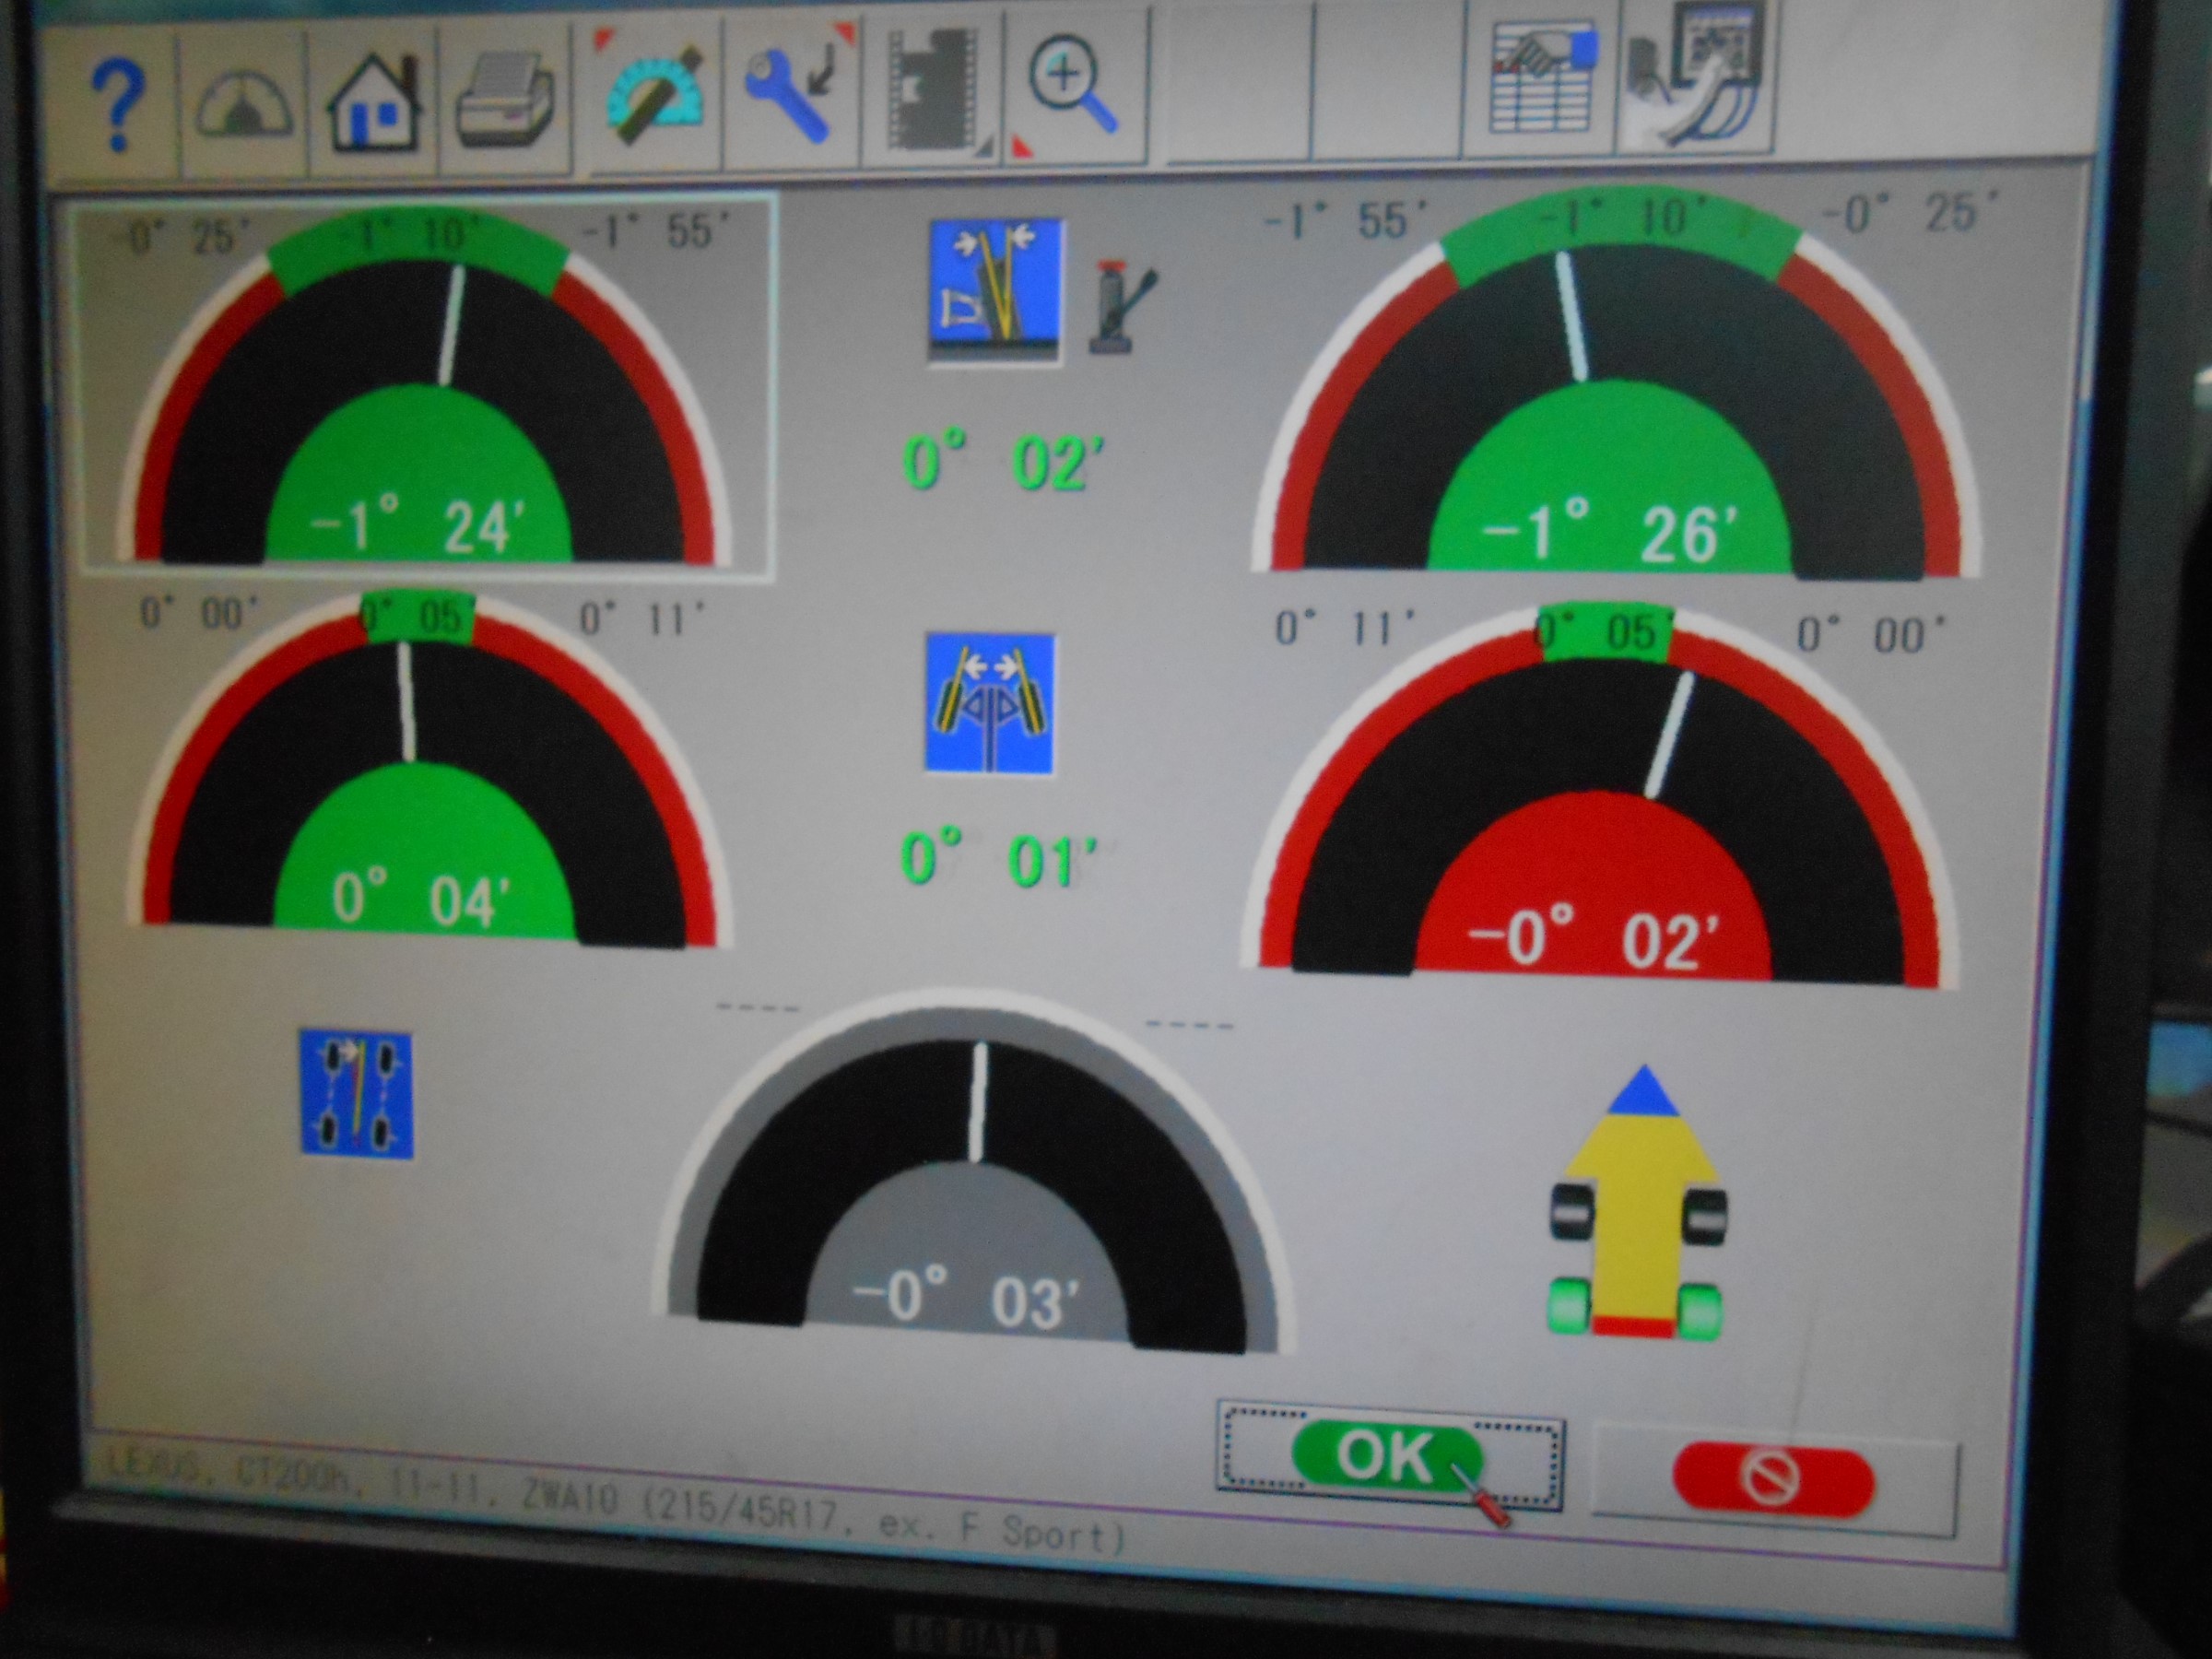
Task: Click the film strip animation icon
Action: (932, 91)
